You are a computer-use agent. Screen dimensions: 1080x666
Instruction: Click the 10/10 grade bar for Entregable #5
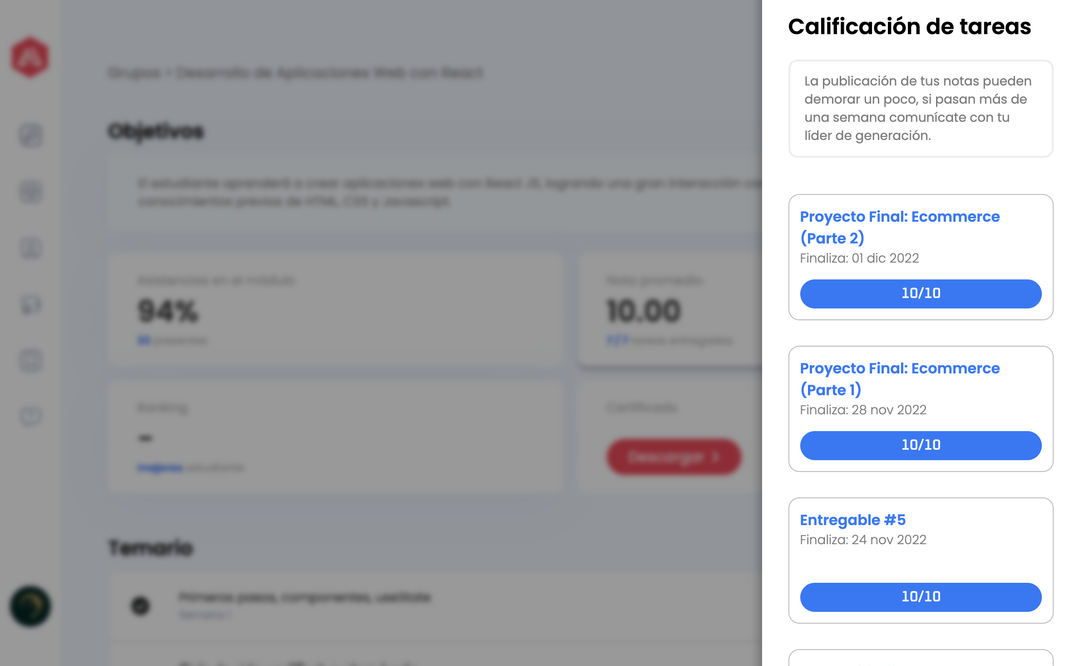920,597
